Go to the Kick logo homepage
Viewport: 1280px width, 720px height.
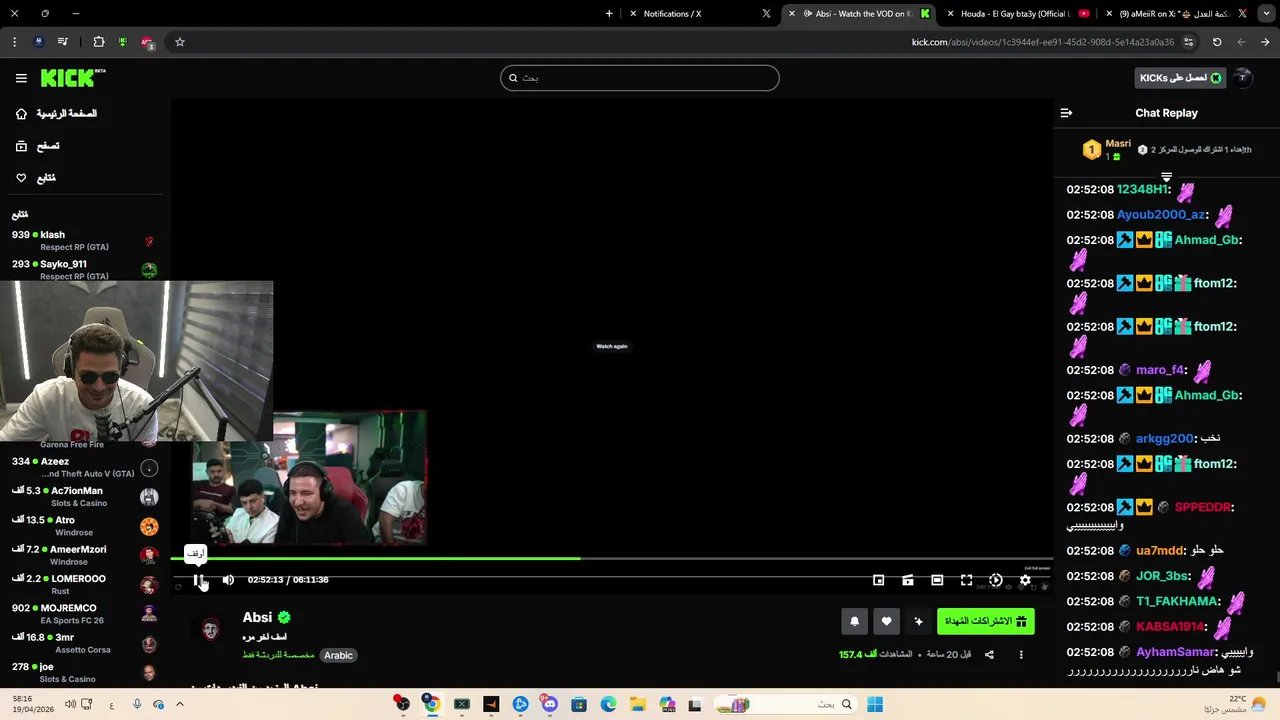click(73, 77)
